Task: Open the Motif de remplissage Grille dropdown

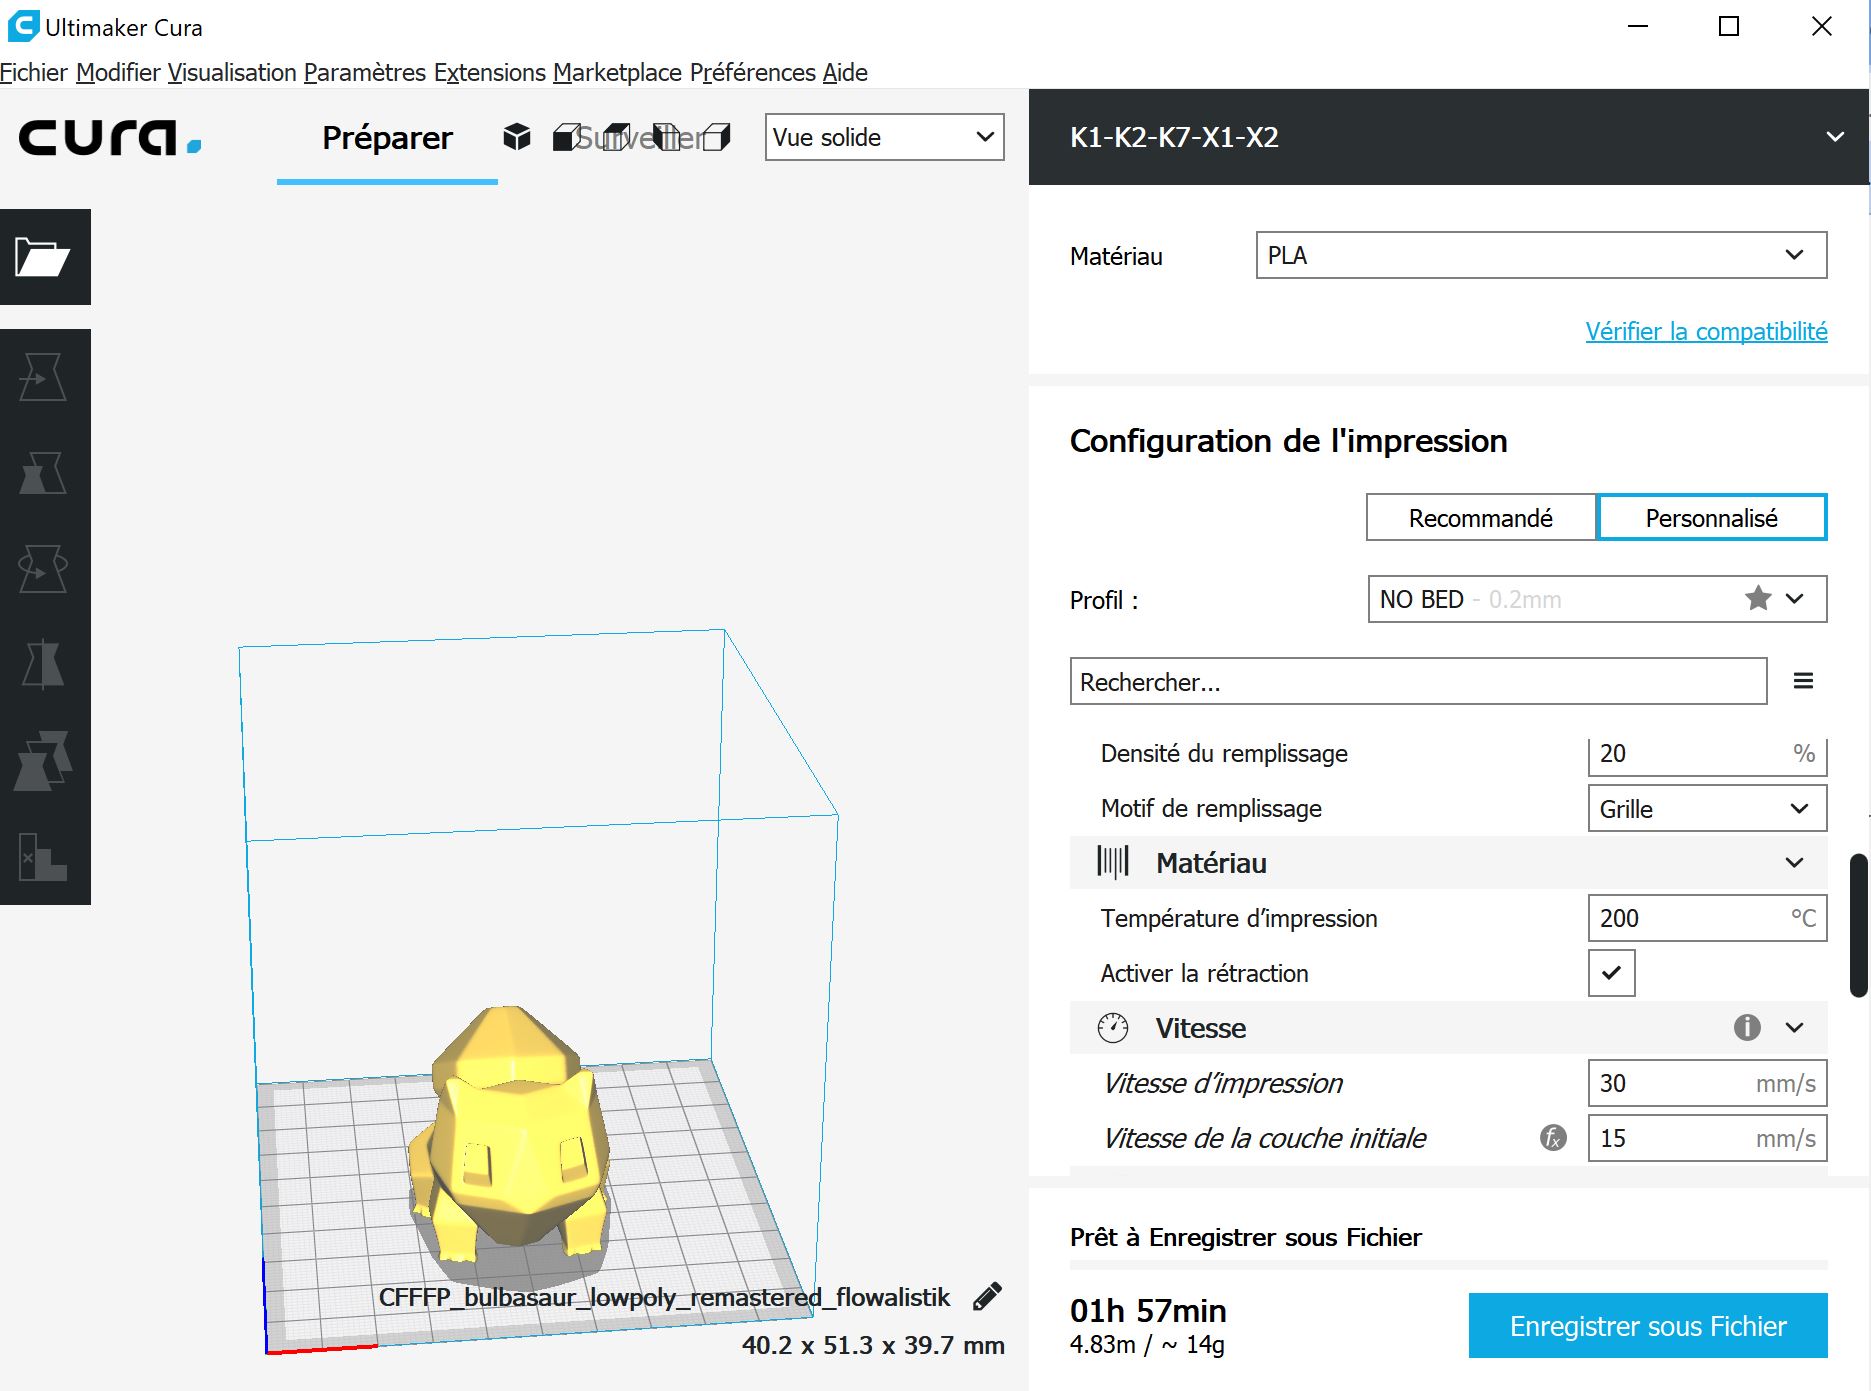Action: (x=1707, y=808)
